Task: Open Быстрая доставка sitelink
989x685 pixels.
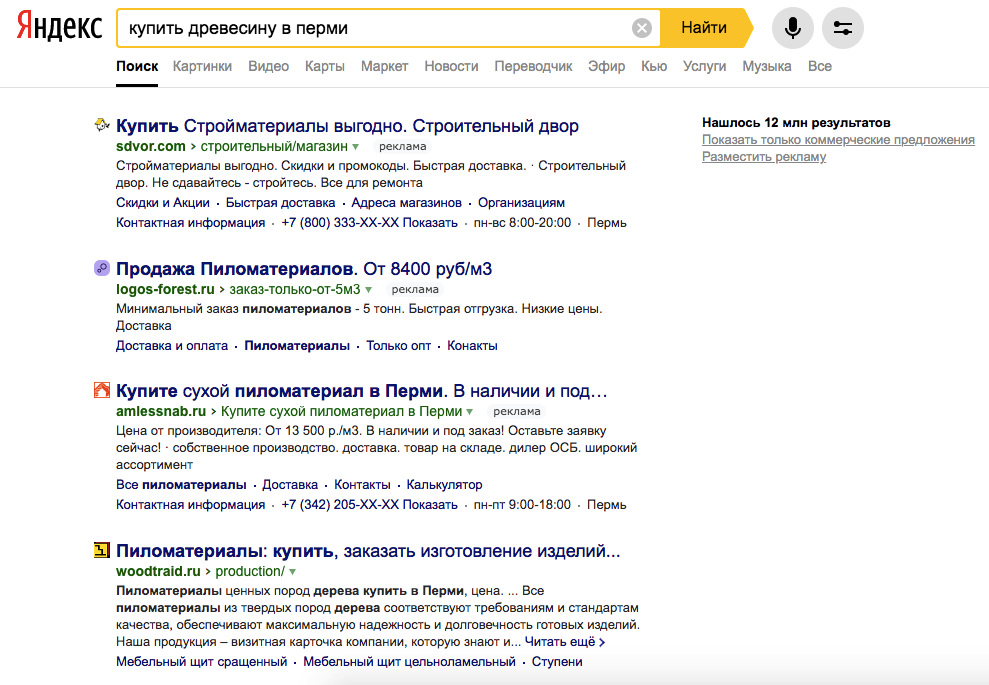Action: (280, 202)
